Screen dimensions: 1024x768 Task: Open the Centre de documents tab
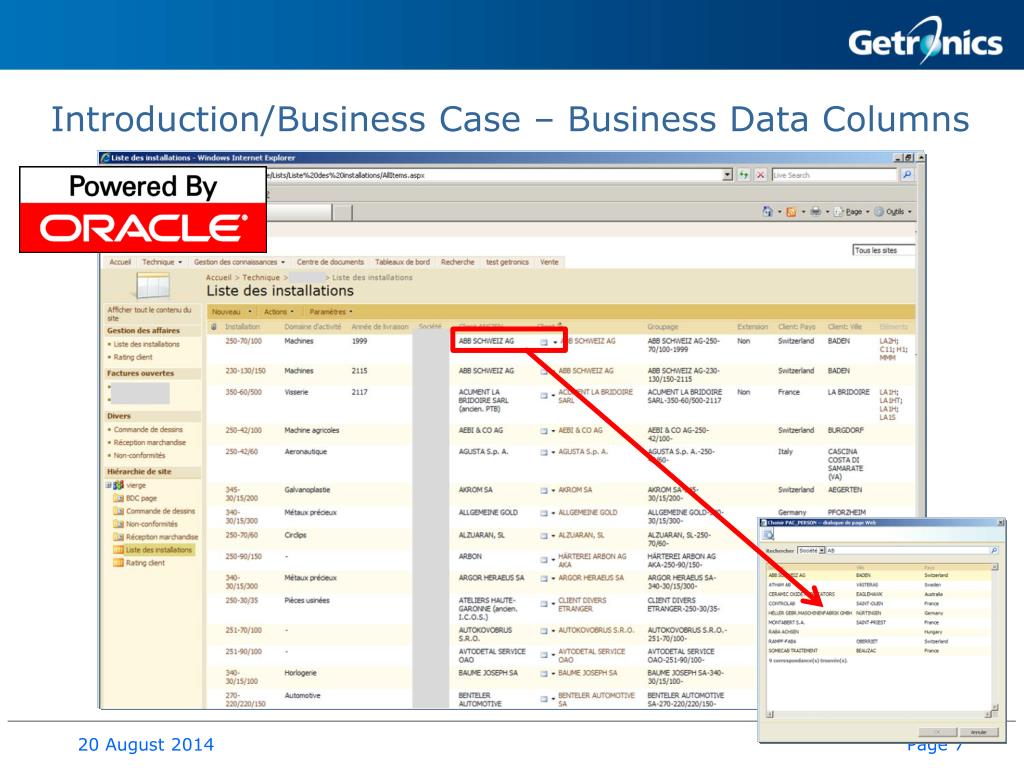click(330, 262)
